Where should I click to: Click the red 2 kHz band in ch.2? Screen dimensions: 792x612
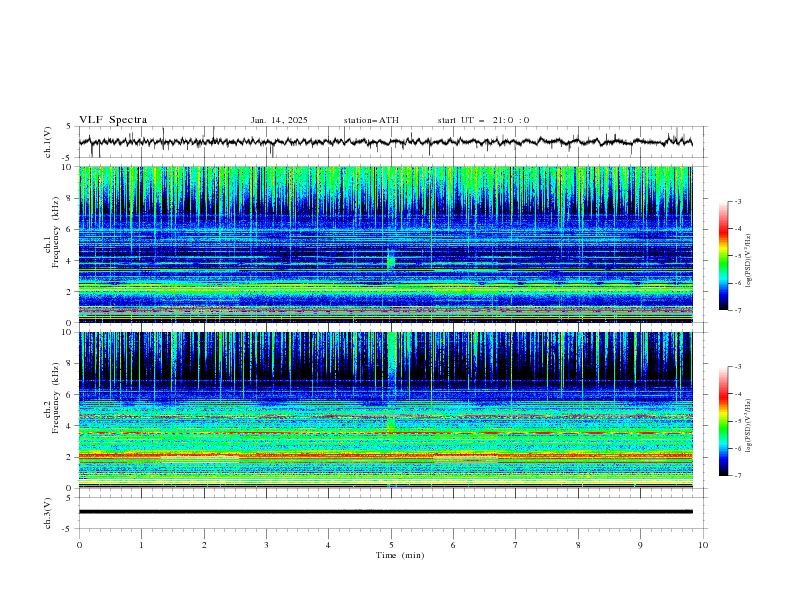(385, 455)
